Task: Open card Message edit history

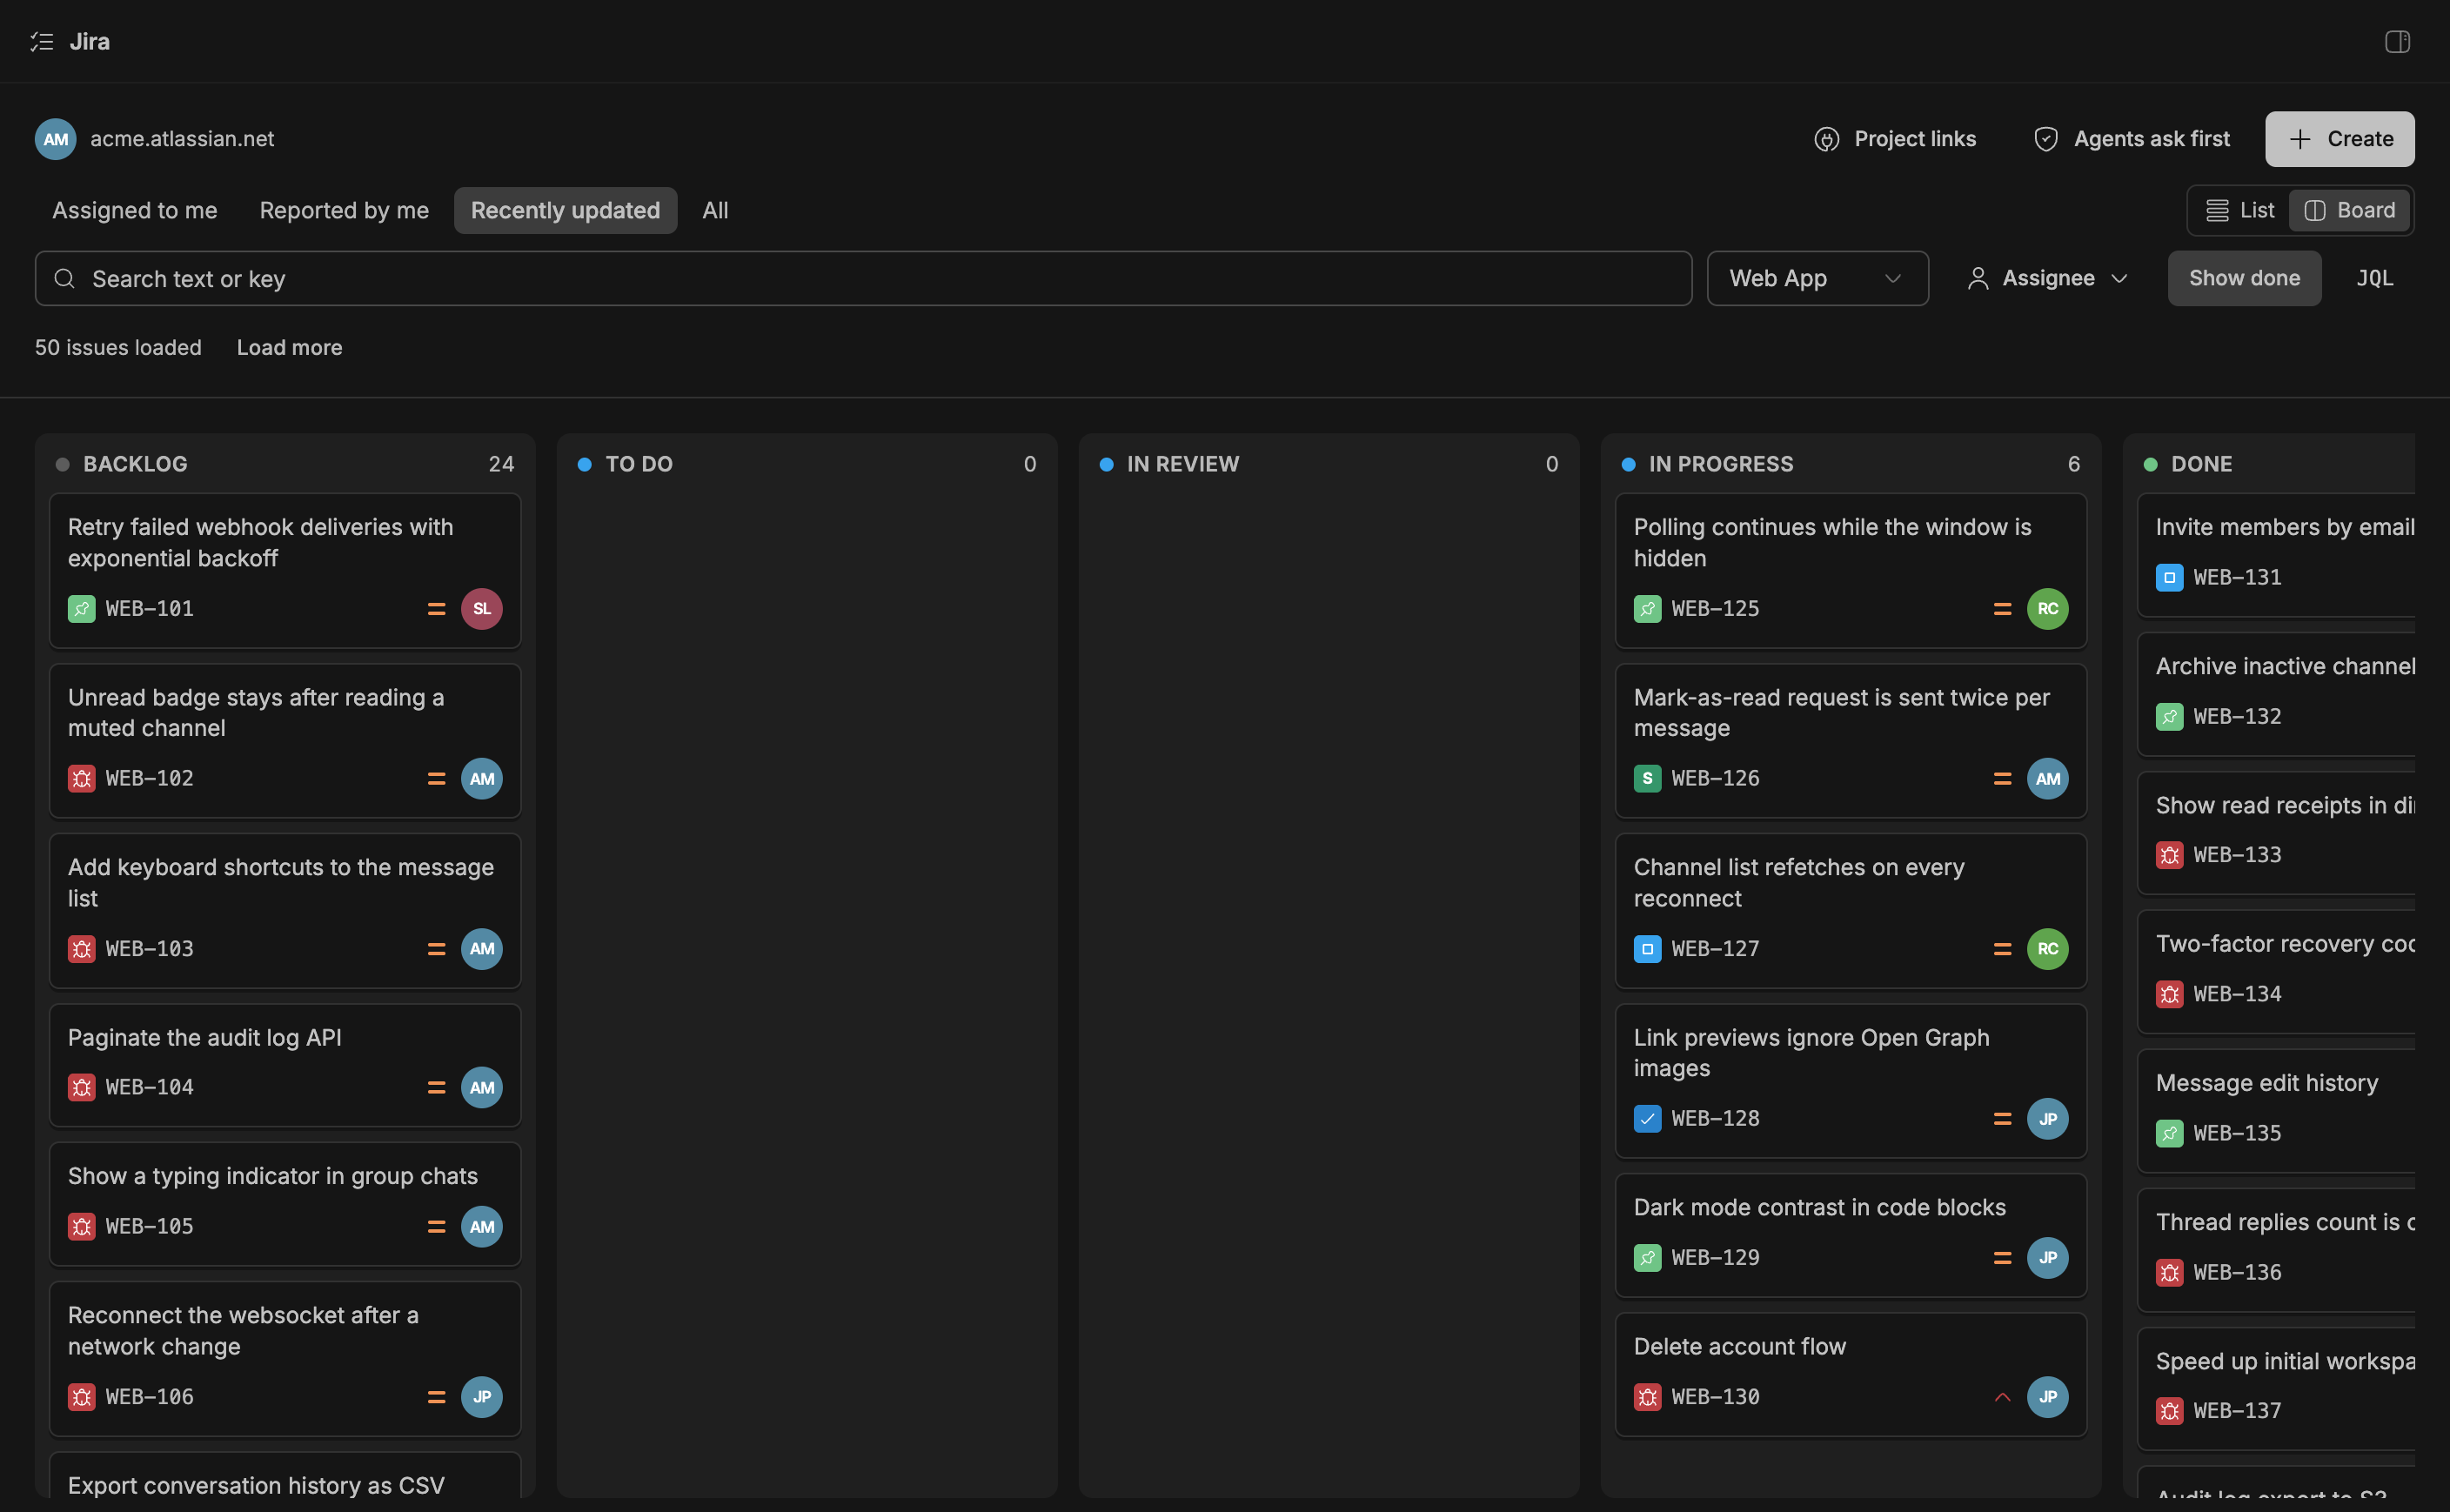Action: [x=2275, y=1110]
